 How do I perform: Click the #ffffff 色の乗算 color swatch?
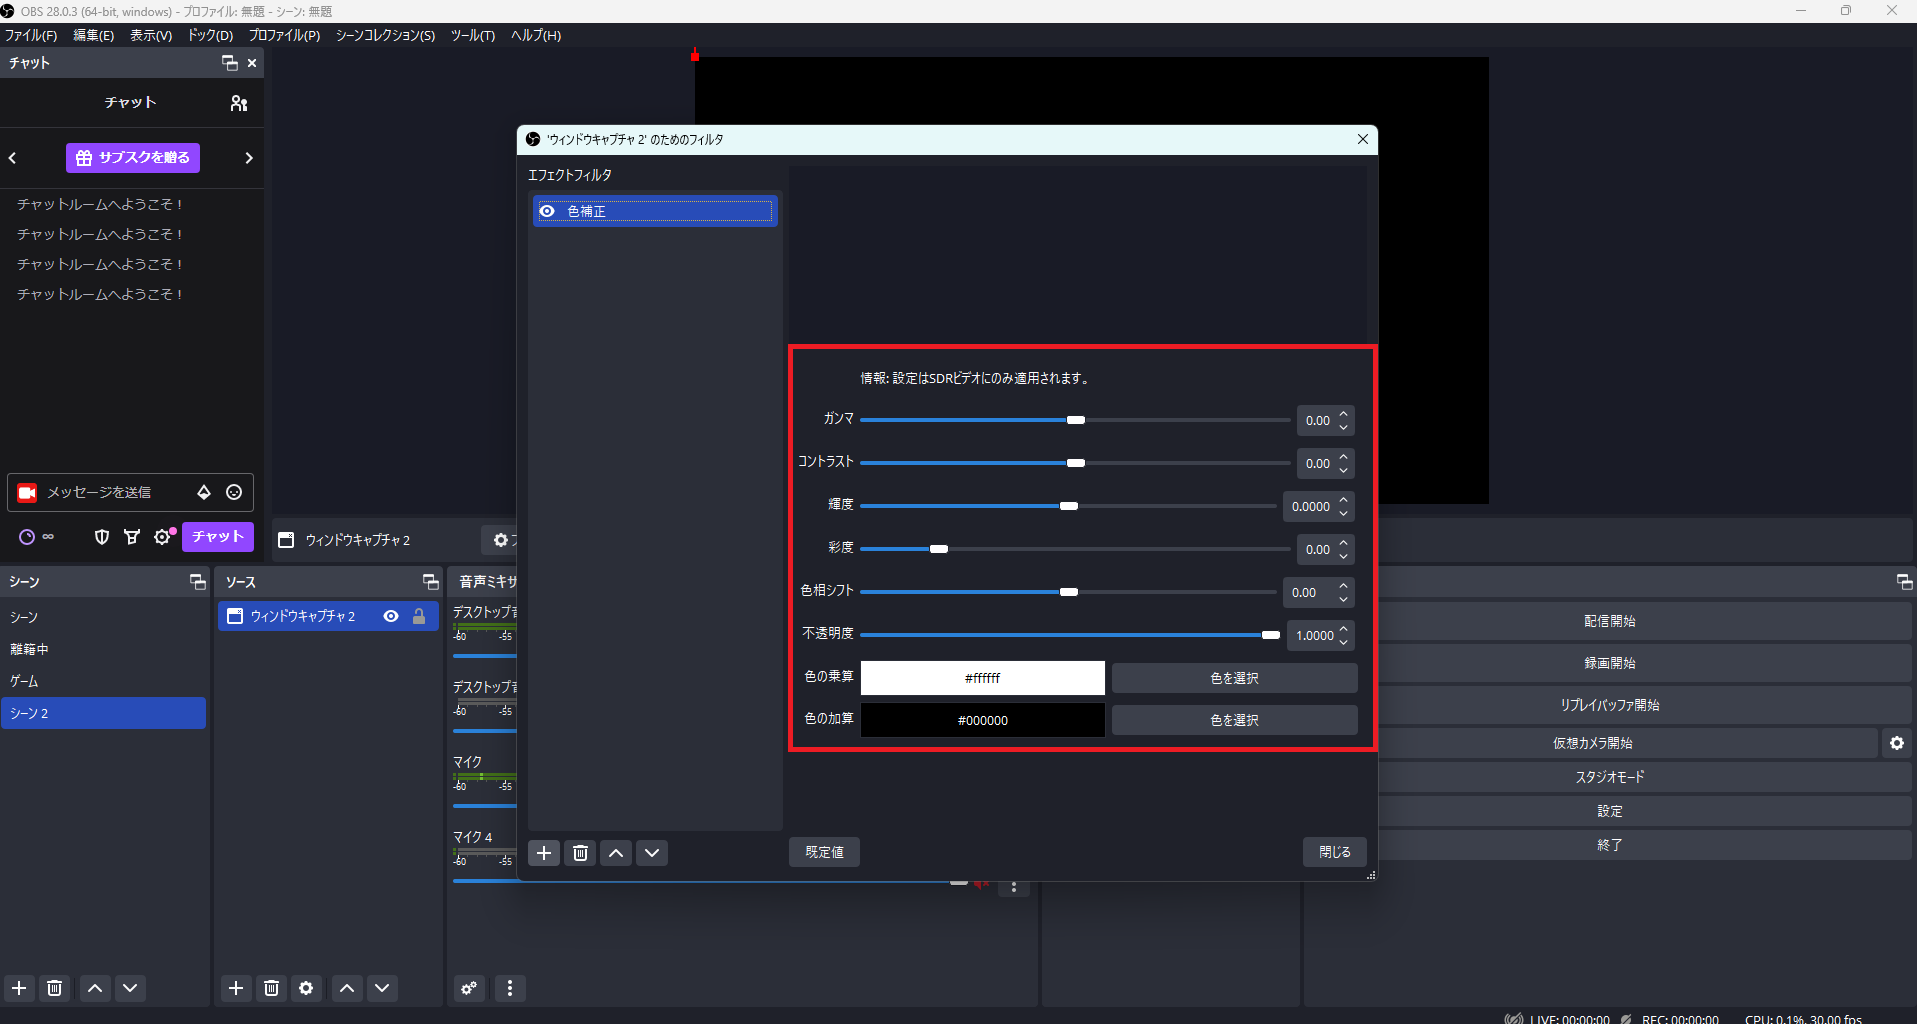coord(982,678)
